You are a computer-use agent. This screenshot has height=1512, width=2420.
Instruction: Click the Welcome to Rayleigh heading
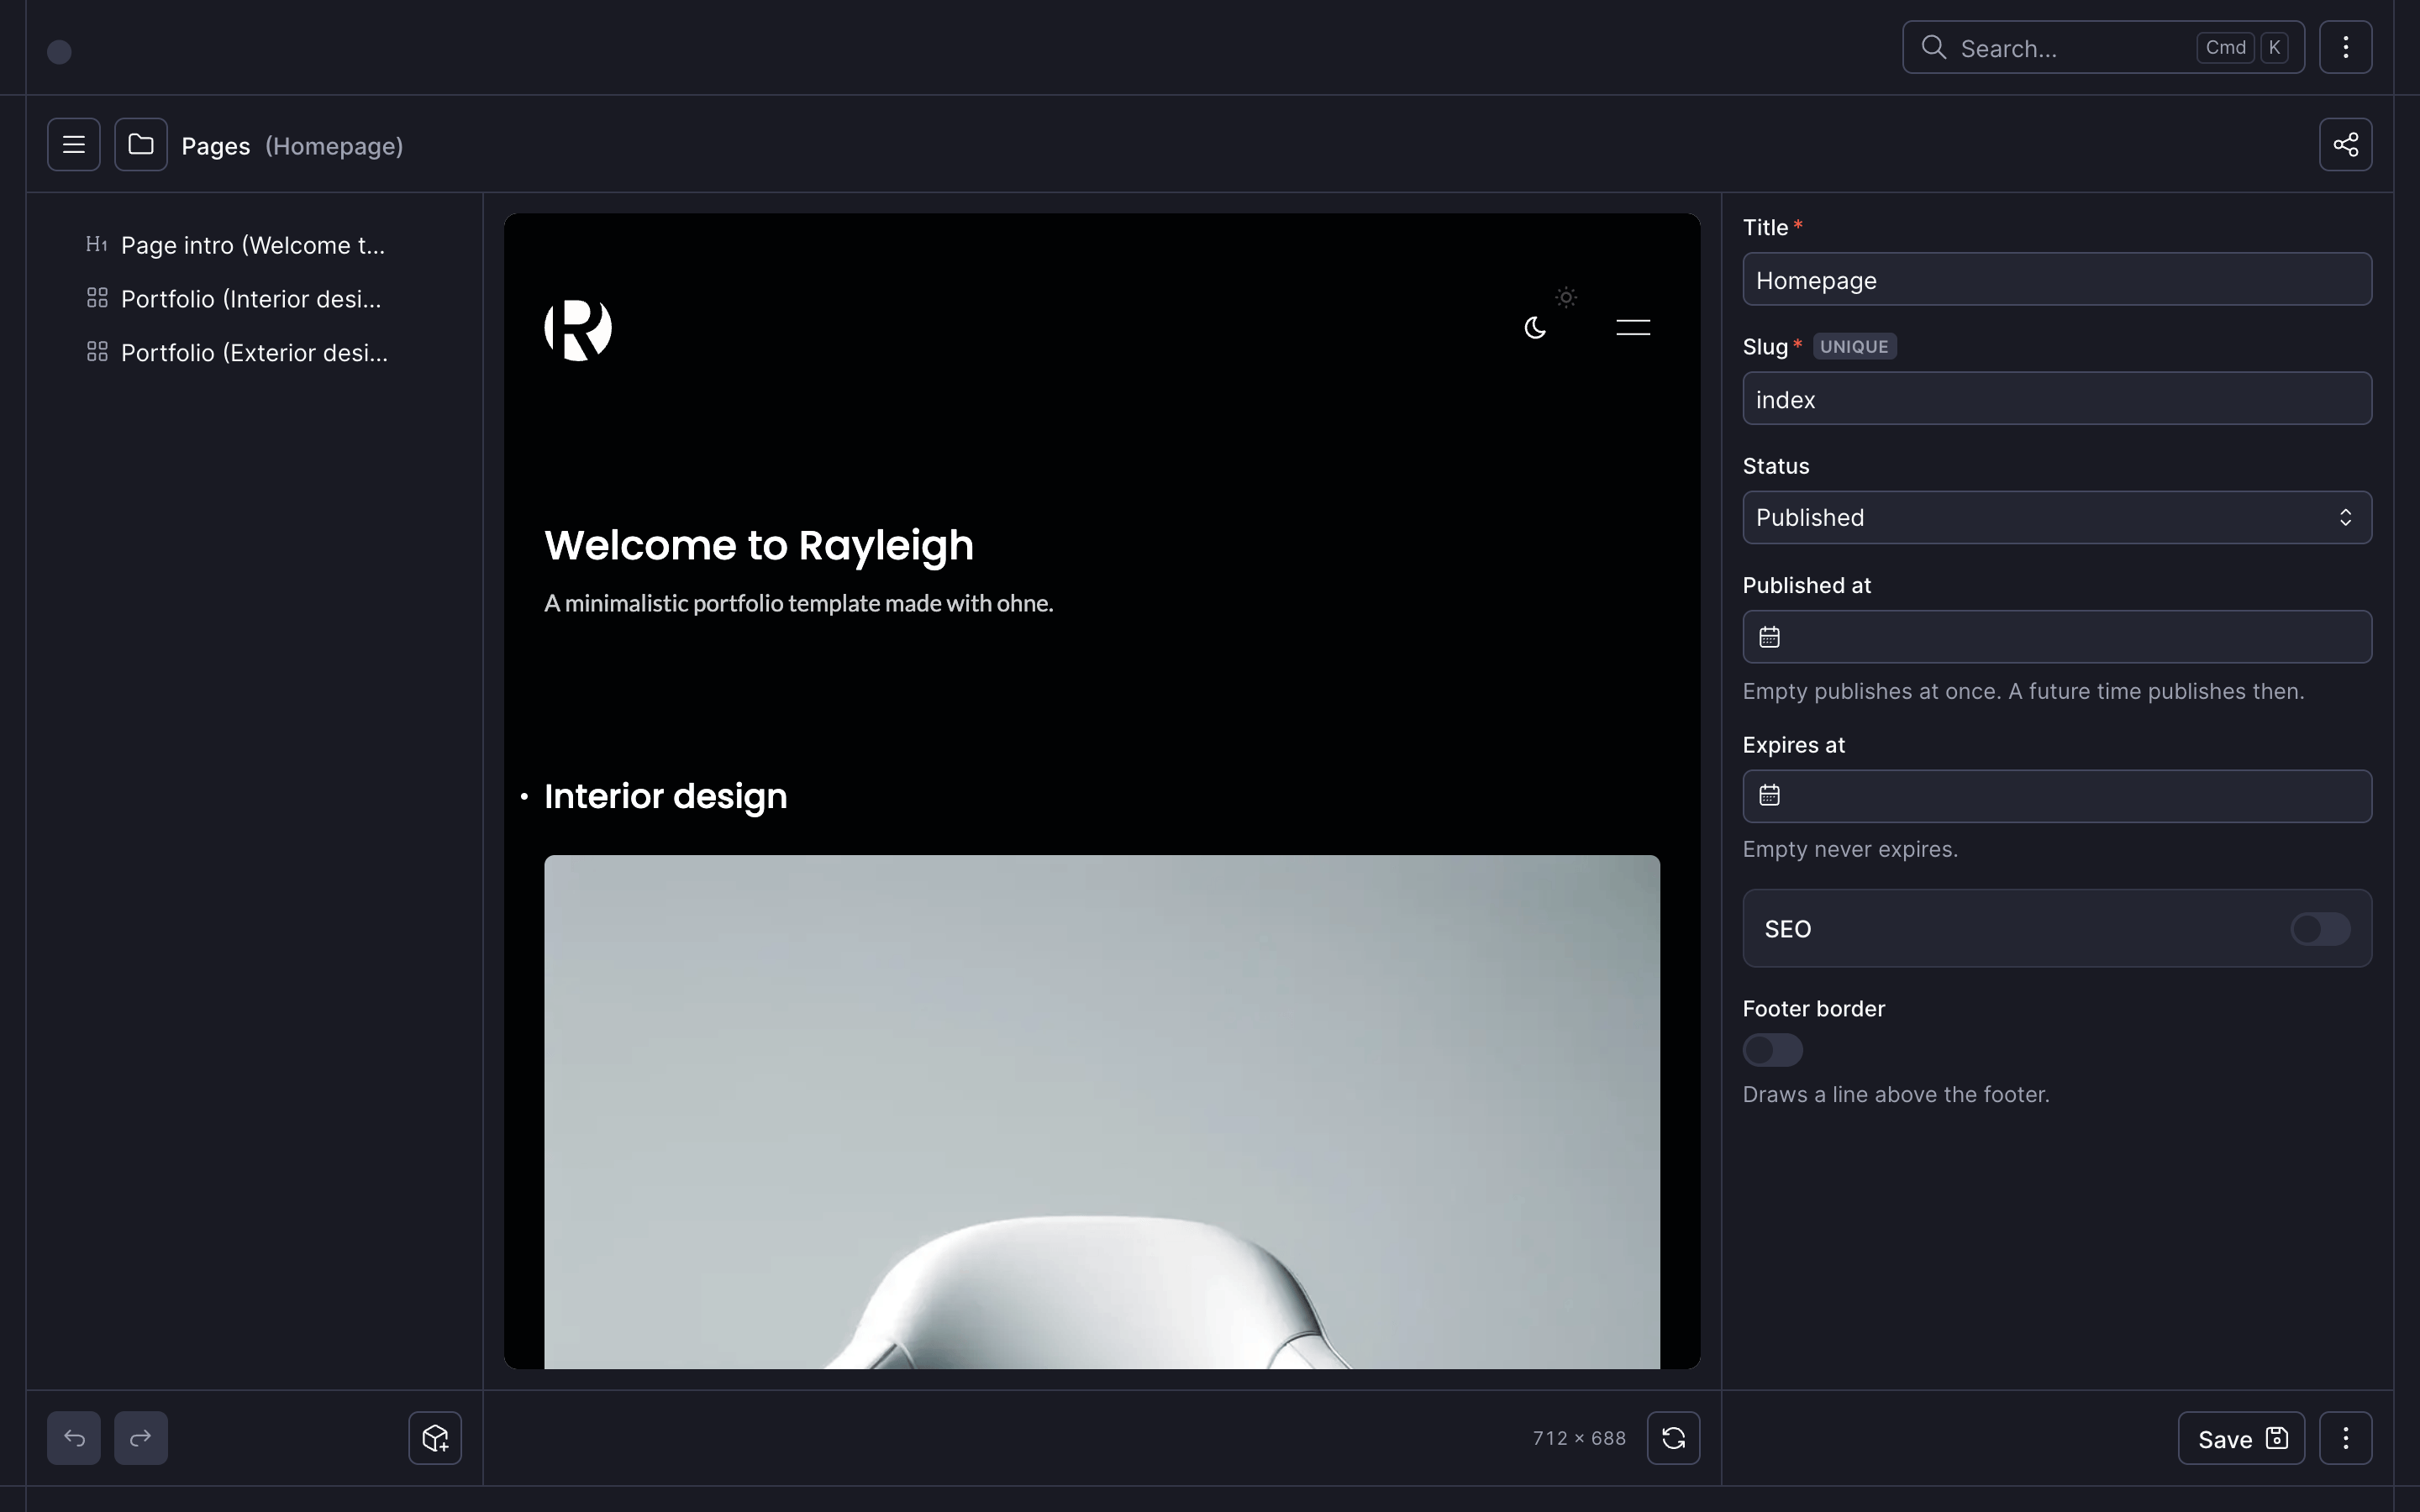point(759,546)
